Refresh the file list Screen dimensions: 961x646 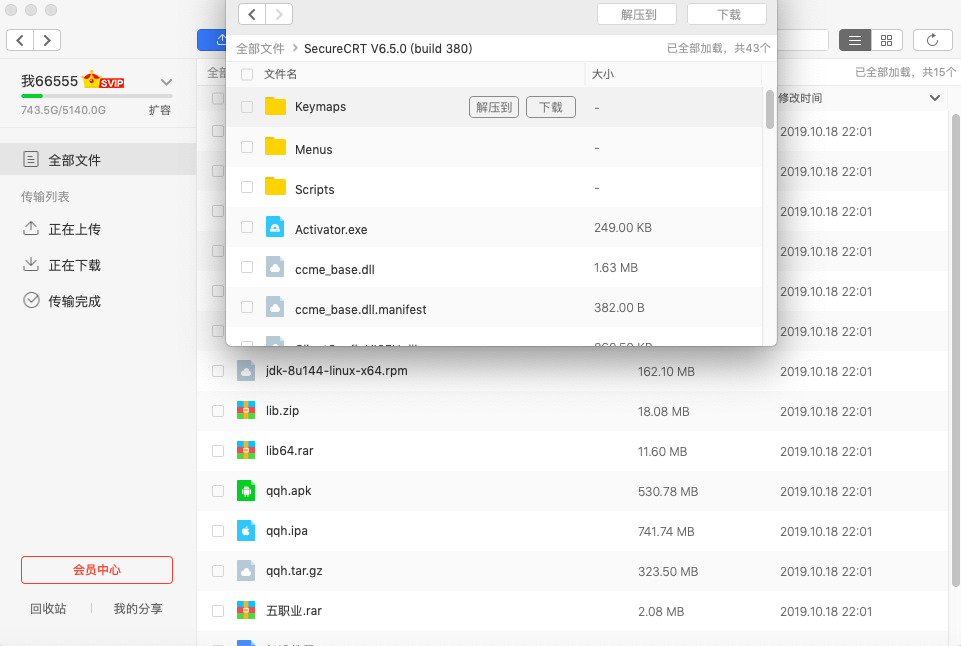pyautogui.click(x=932, y=40)
